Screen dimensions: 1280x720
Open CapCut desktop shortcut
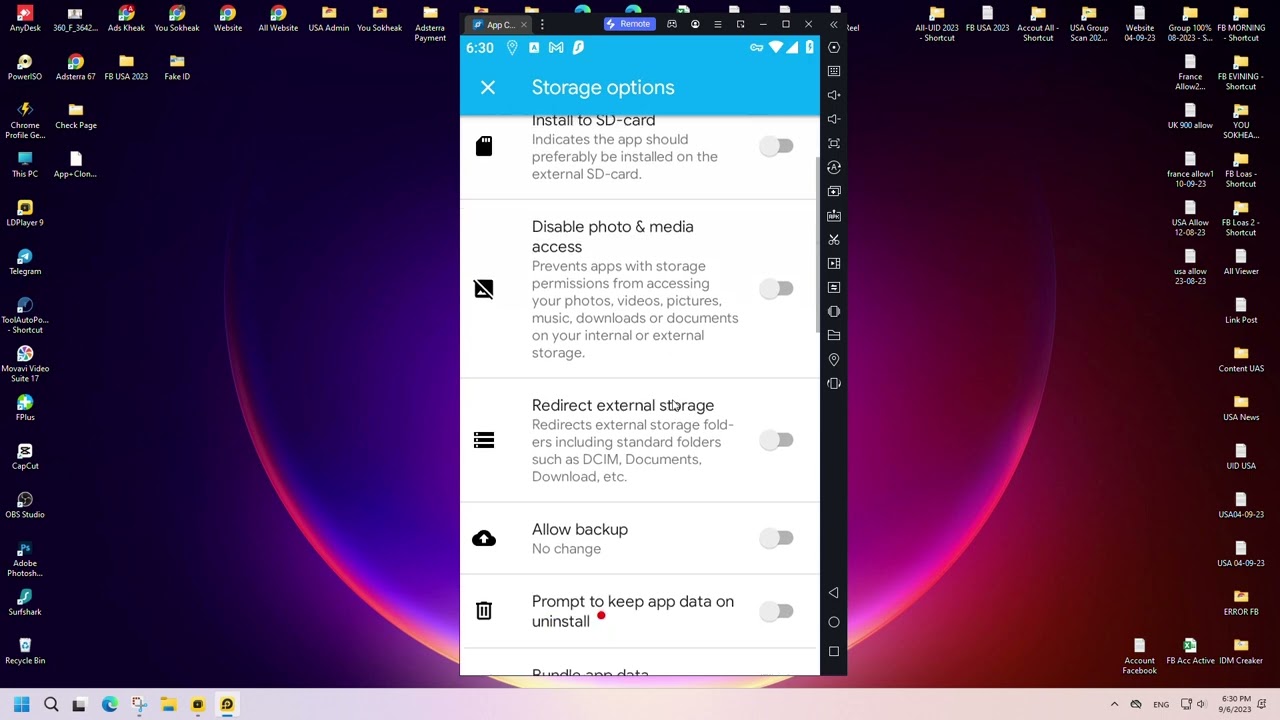25,457
